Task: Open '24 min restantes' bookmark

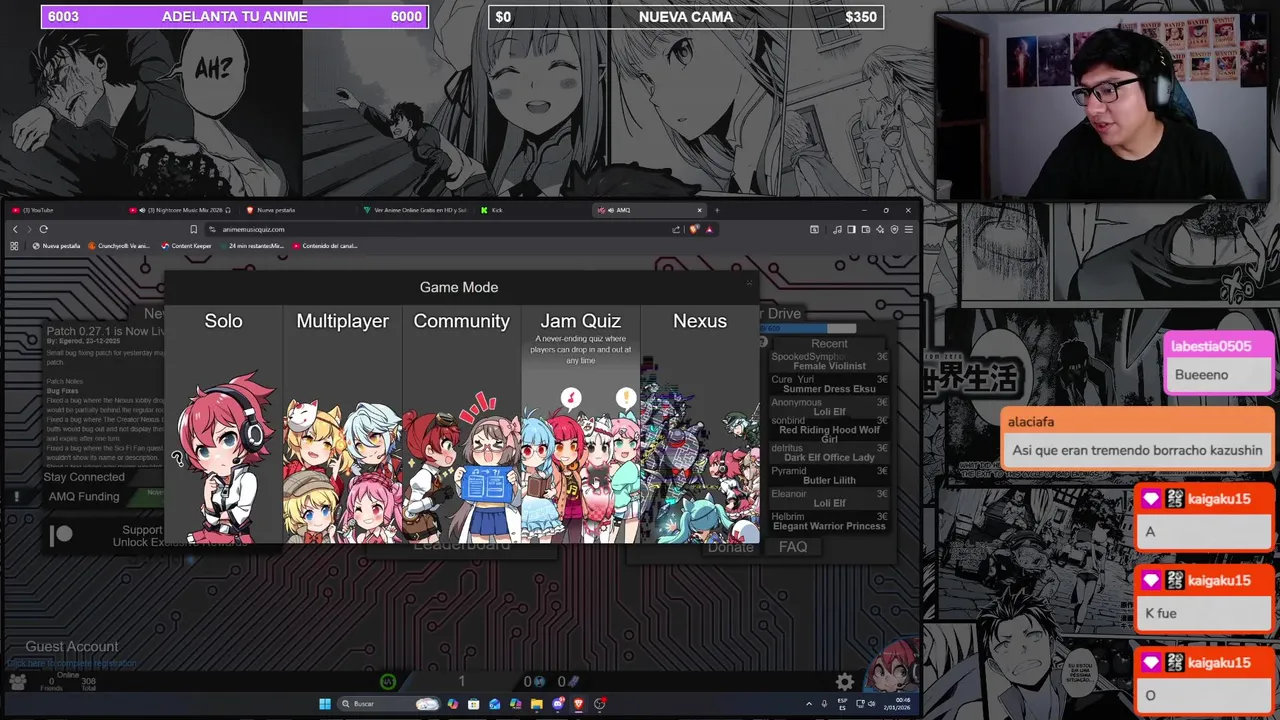Action: pos(251,246)
